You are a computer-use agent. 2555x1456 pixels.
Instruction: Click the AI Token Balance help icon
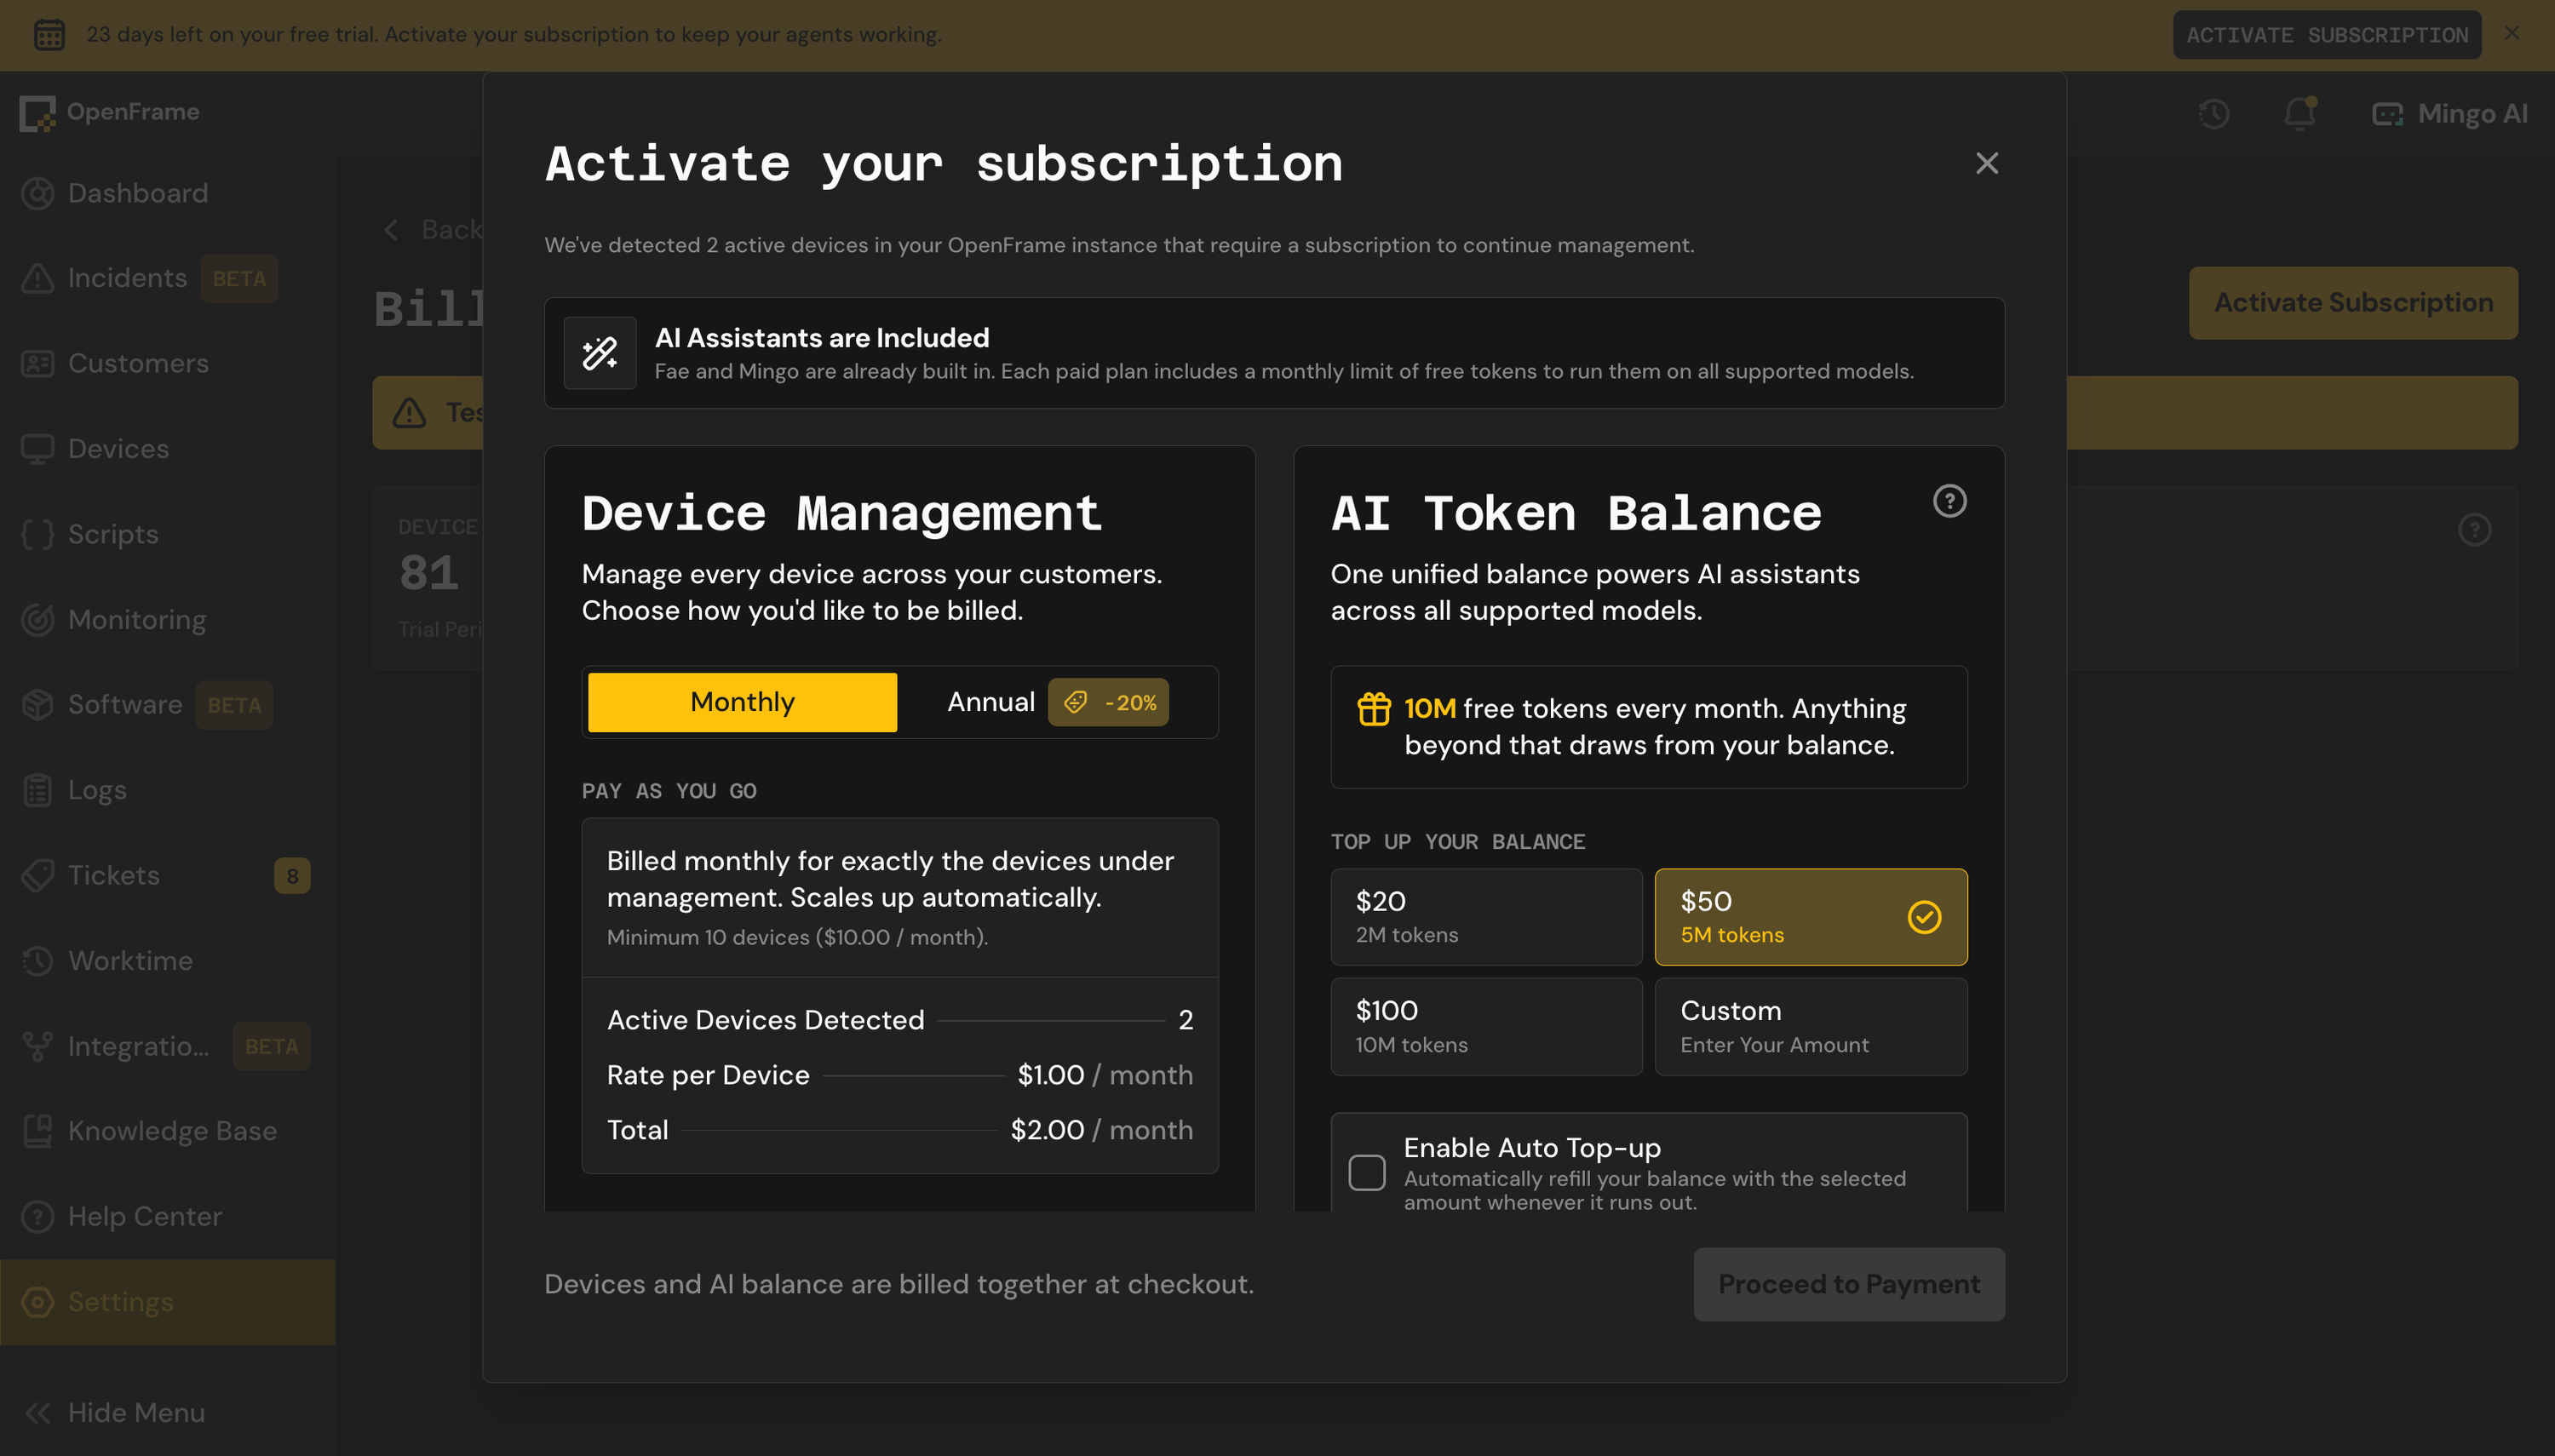click(1949, 501)
